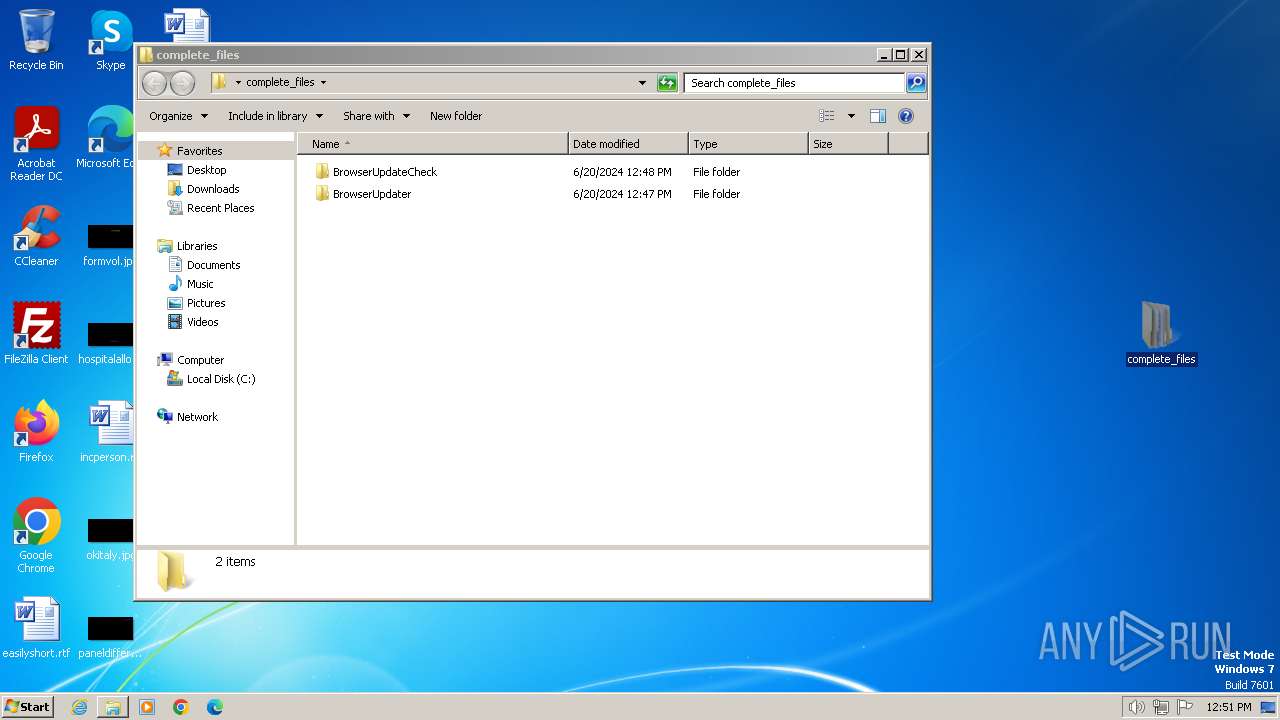Select Desktop in the navigation pane

(x=206, y=170)
